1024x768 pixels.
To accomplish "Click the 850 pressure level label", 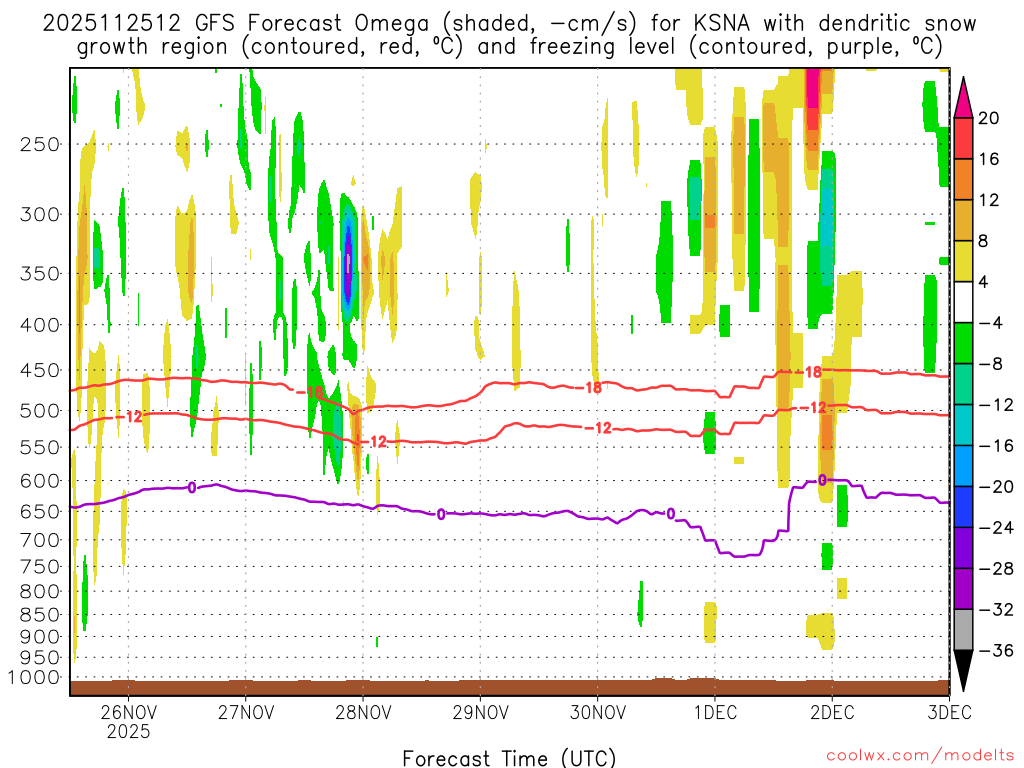I will coord(40,615).
